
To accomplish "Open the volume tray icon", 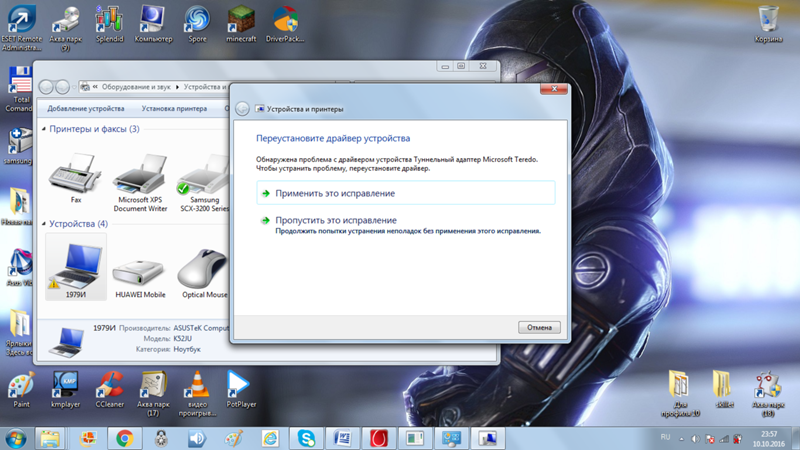I will pos(695,439).
